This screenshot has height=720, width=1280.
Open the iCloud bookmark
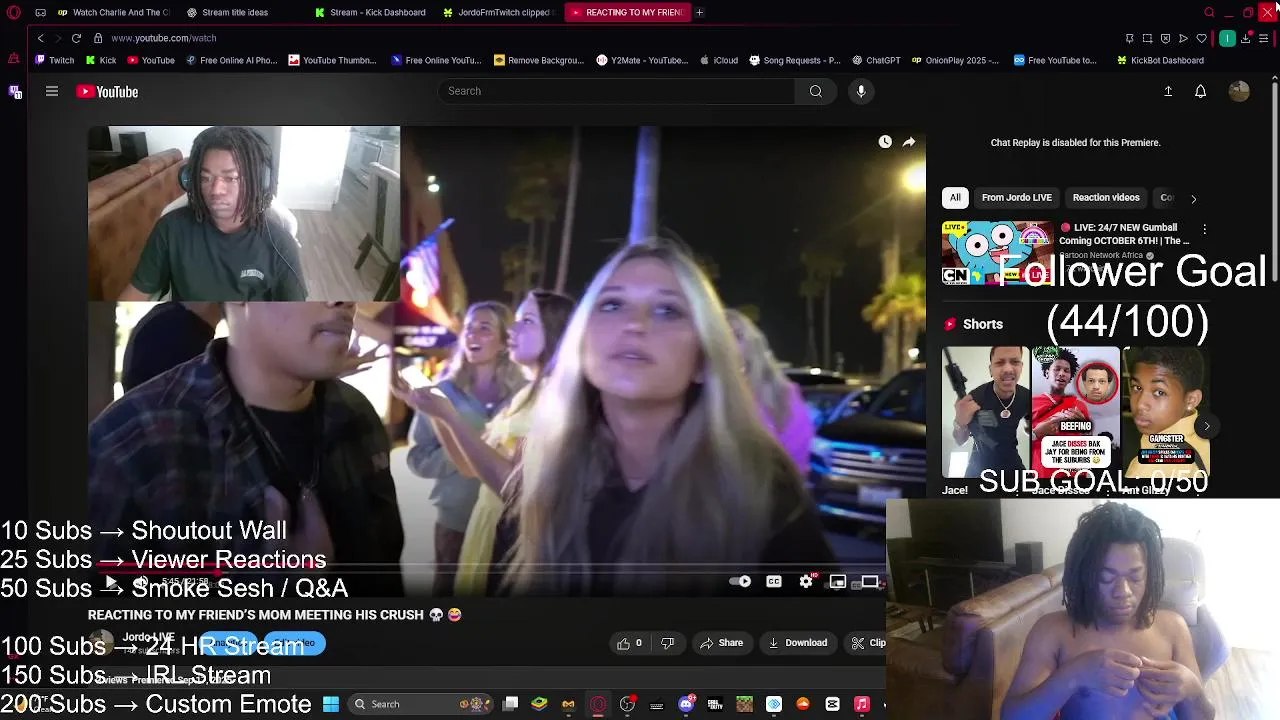tap(719, 60)
